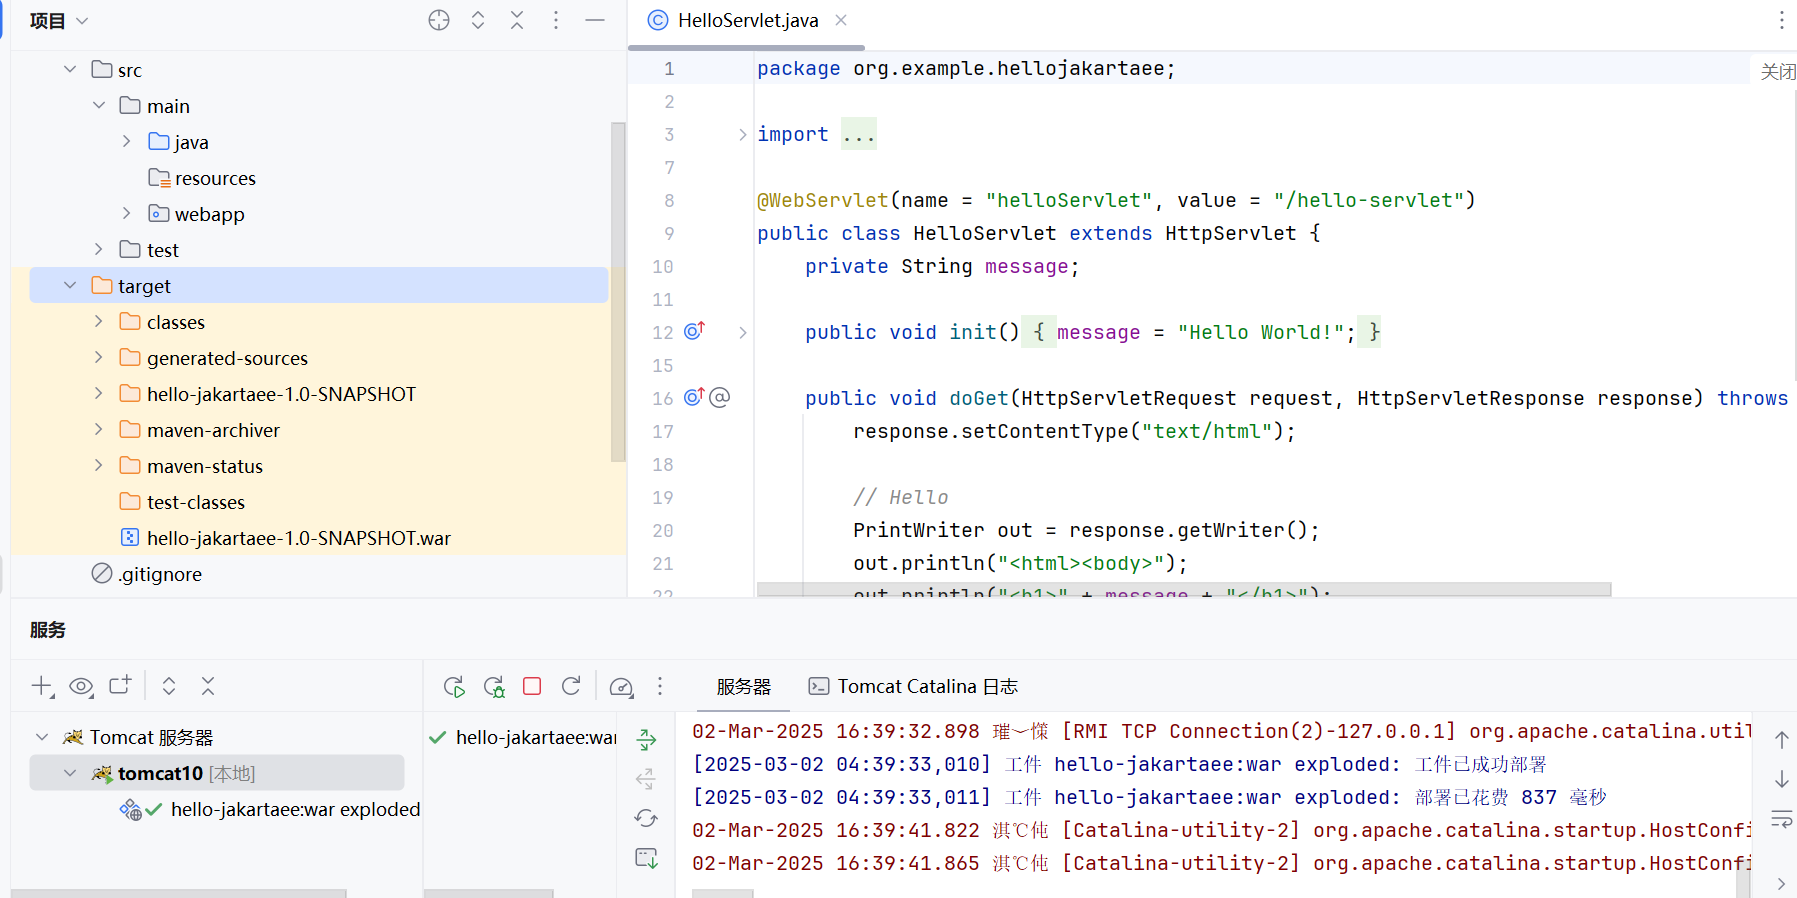The image size is (1797, 898).
Task: Expand the maven-status folder
Action: point(99,465)
